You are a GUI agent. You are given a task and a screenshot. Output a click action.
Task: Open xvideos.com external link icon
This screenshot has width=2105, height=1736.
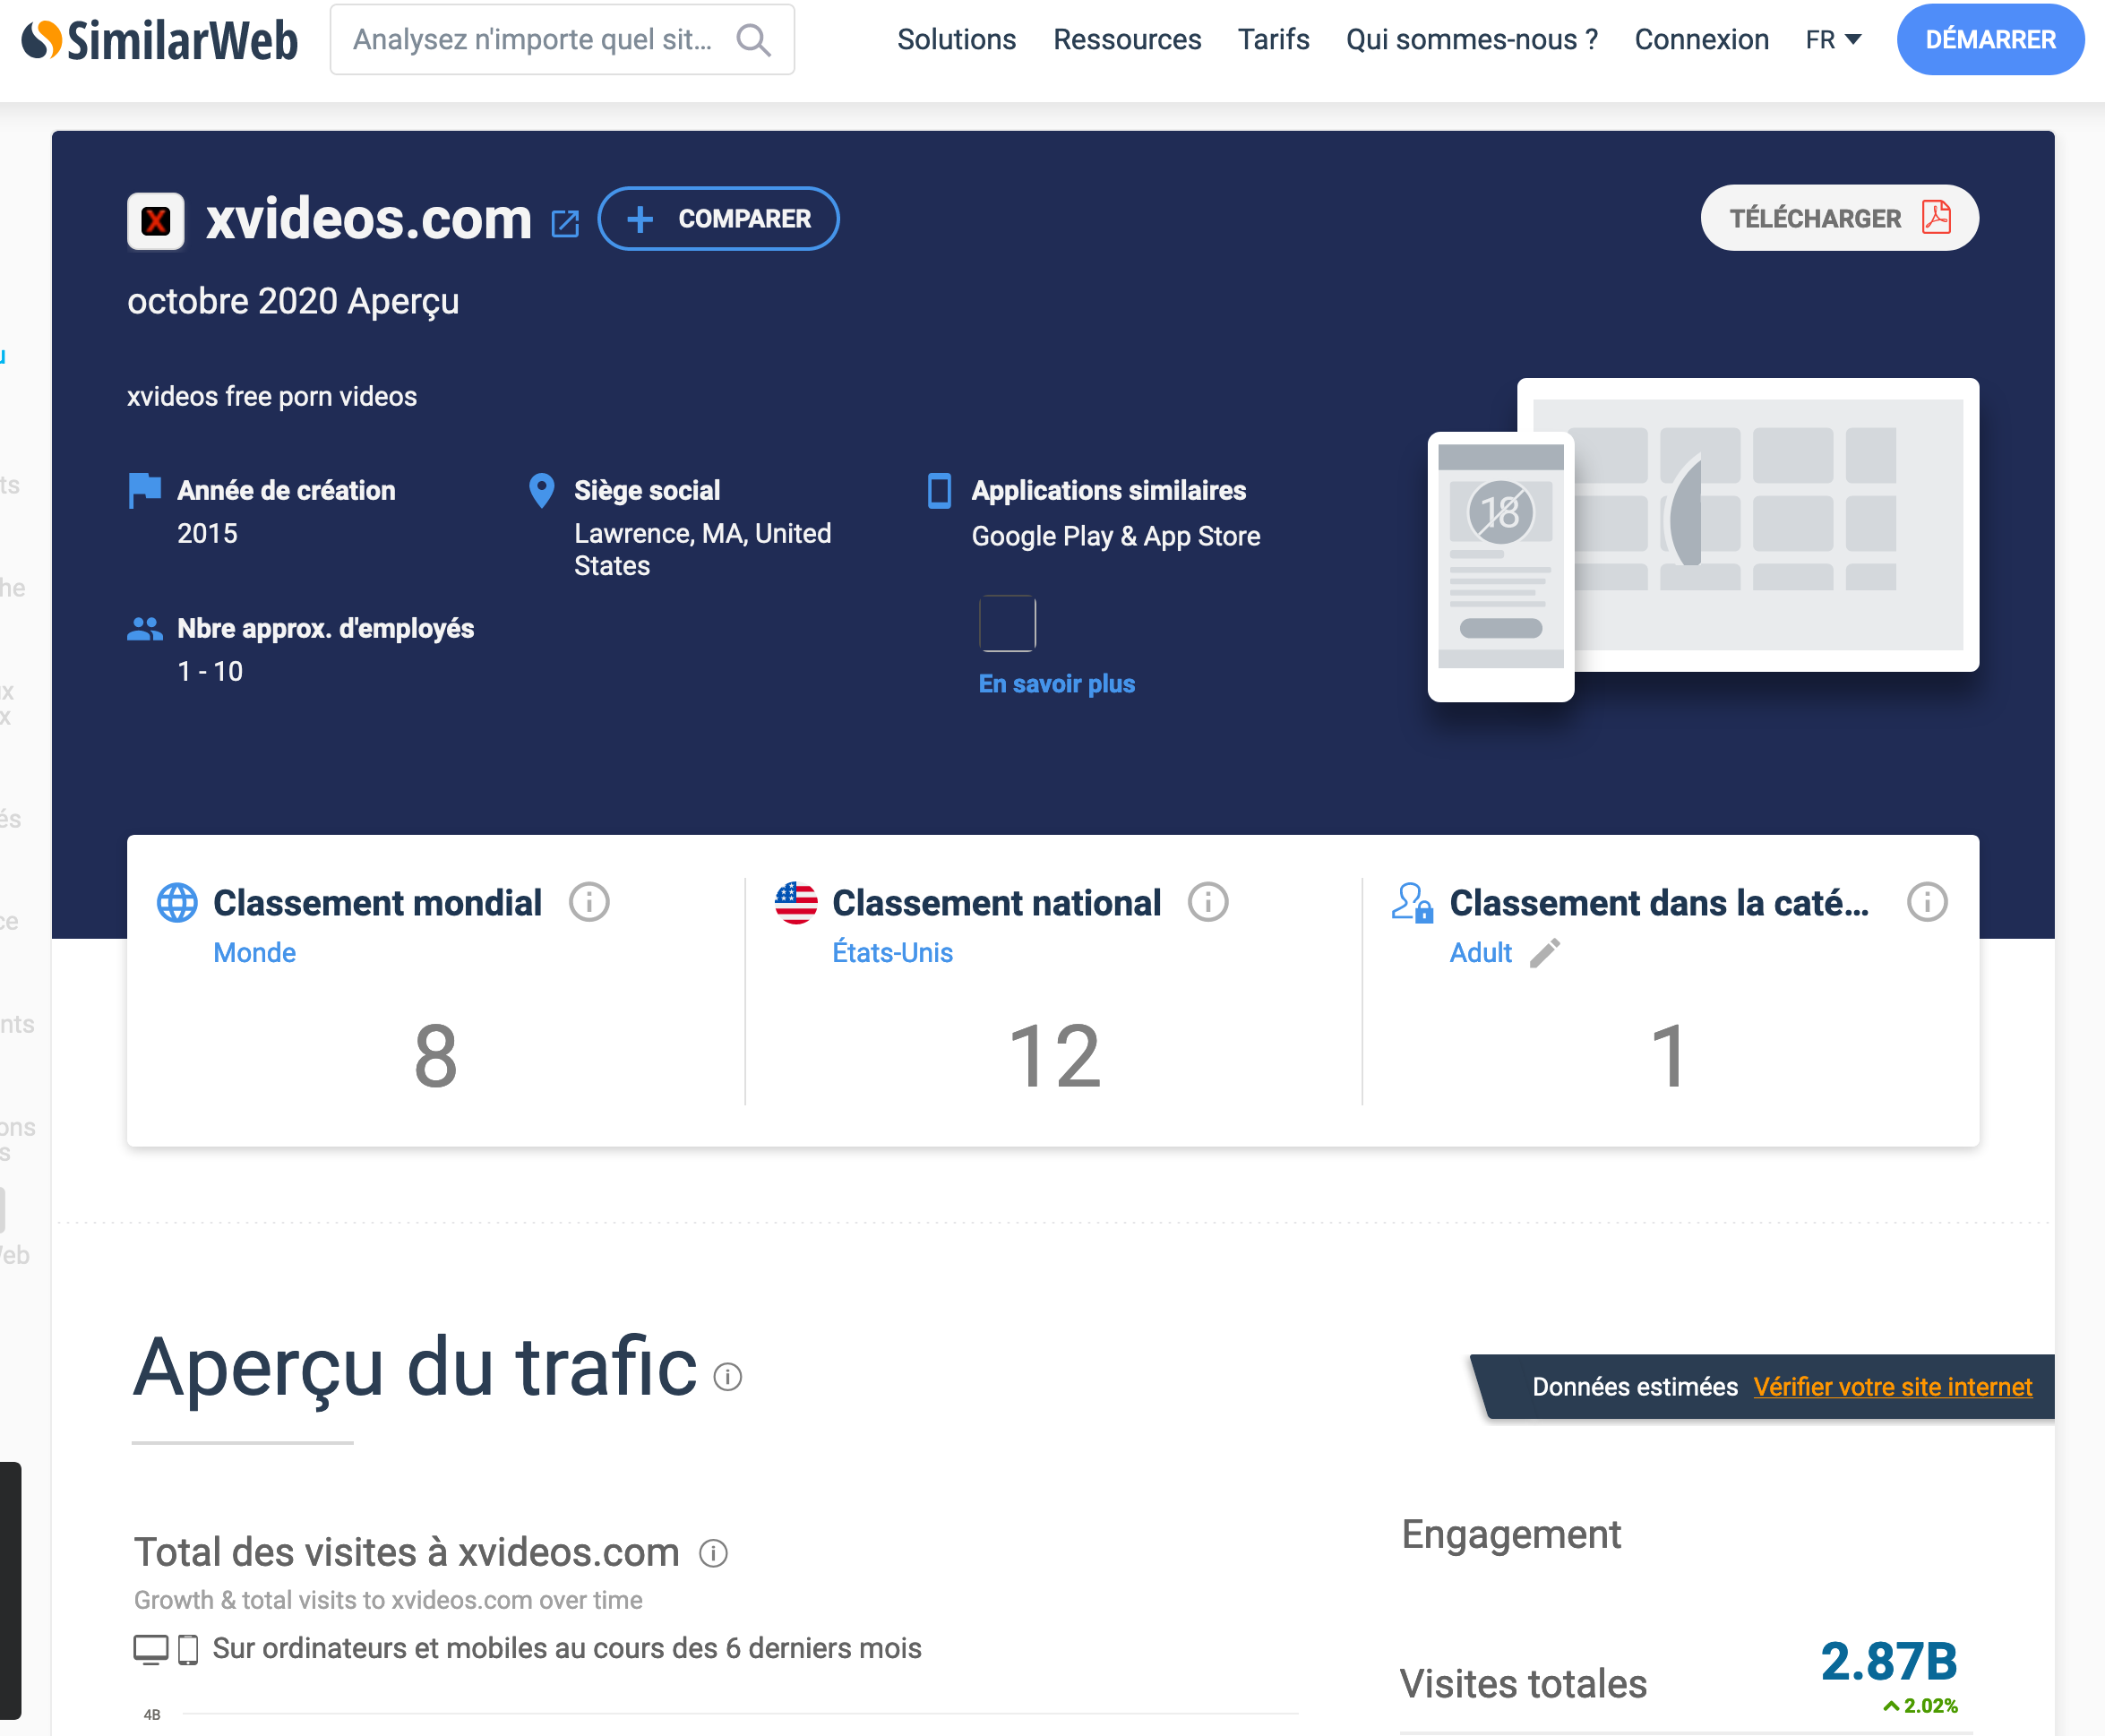coord(565,222)
